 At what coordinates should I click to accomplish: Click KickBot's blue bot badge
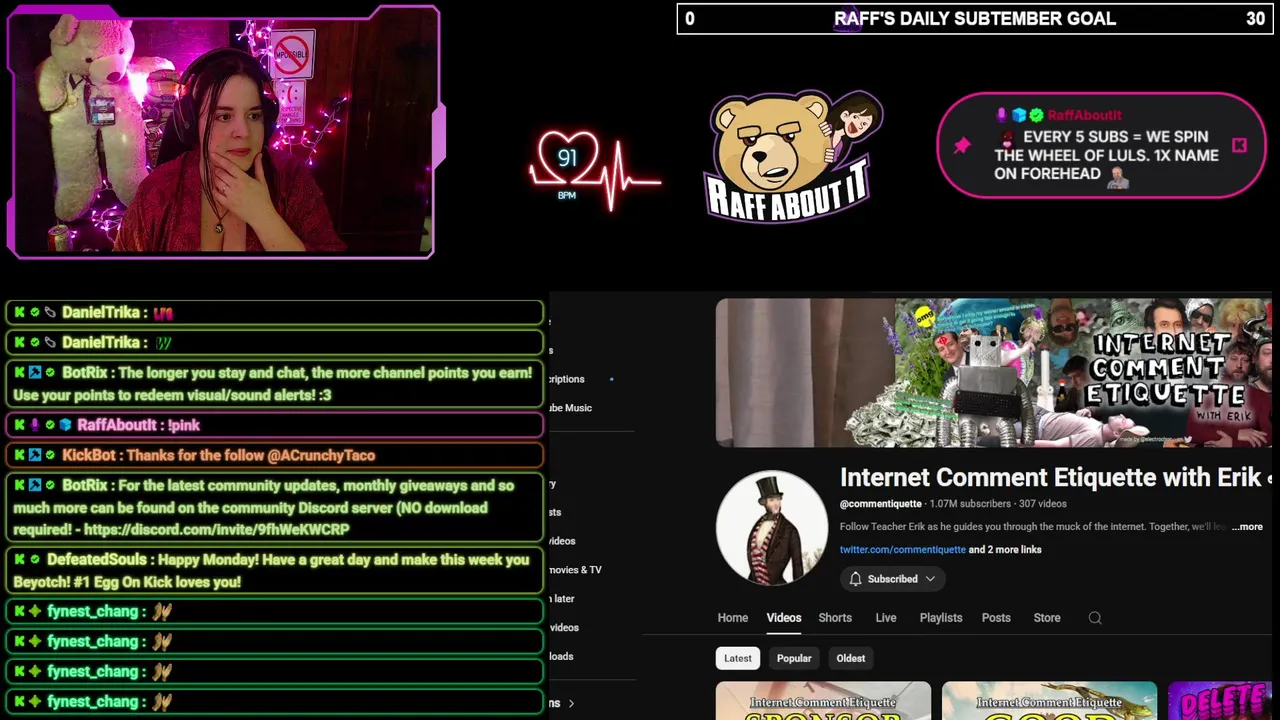(35, 455)
